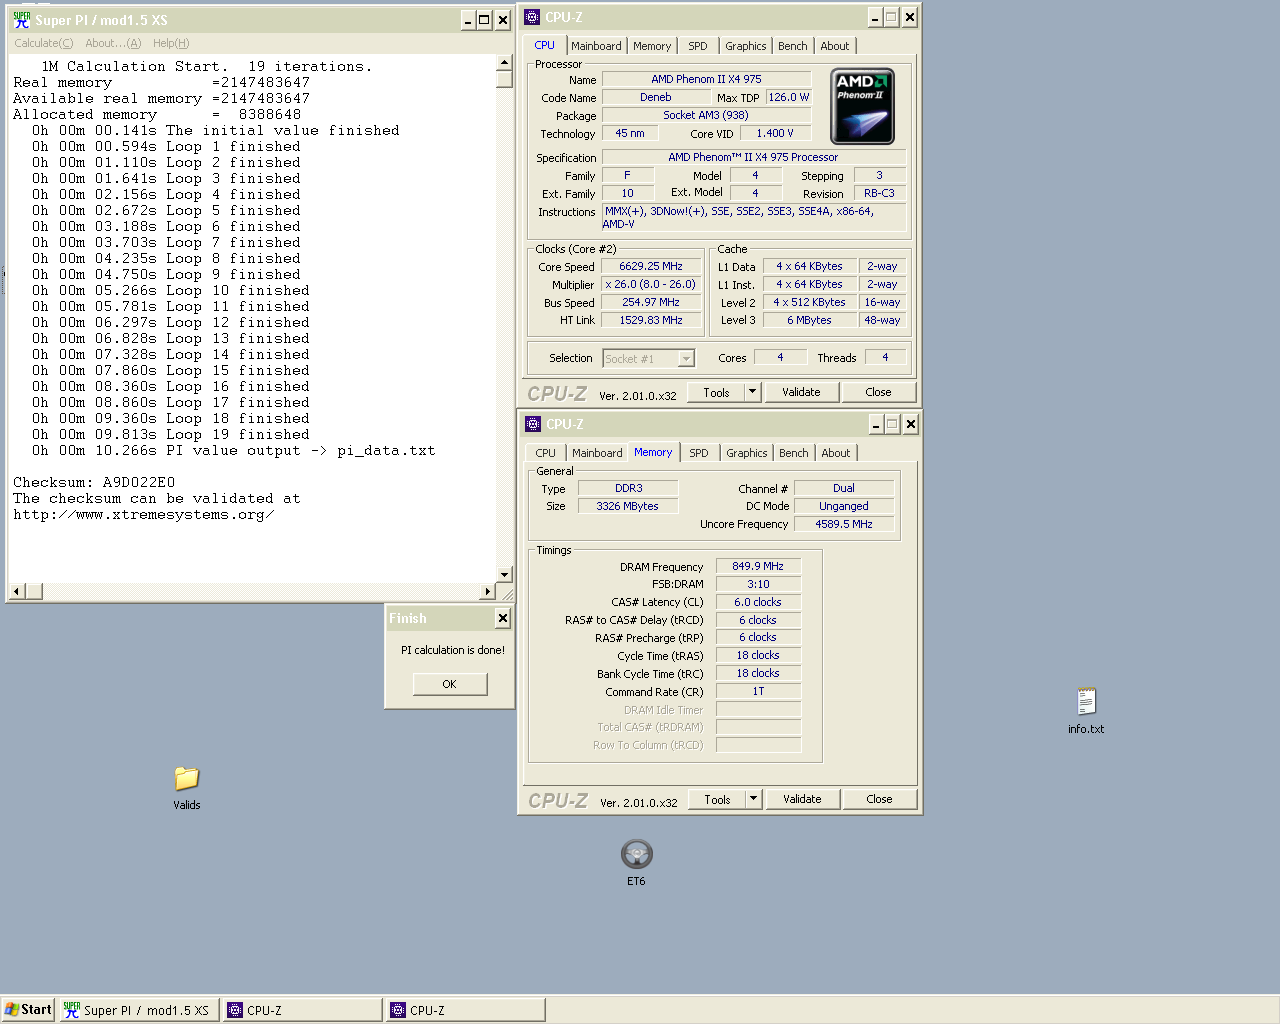The image size is (1280, 1024).
Task: Open Mainboard tab in lower CPU-Z
Action: click(597, 453)
